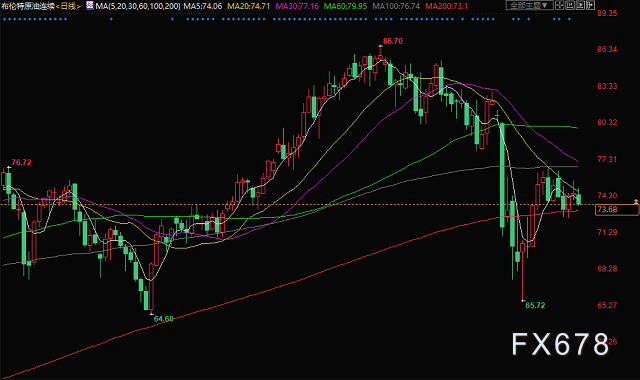Click the 68.28 axis value
Image resolution: width=640 pixels, height=380 pixels.
tap(607, 269)
